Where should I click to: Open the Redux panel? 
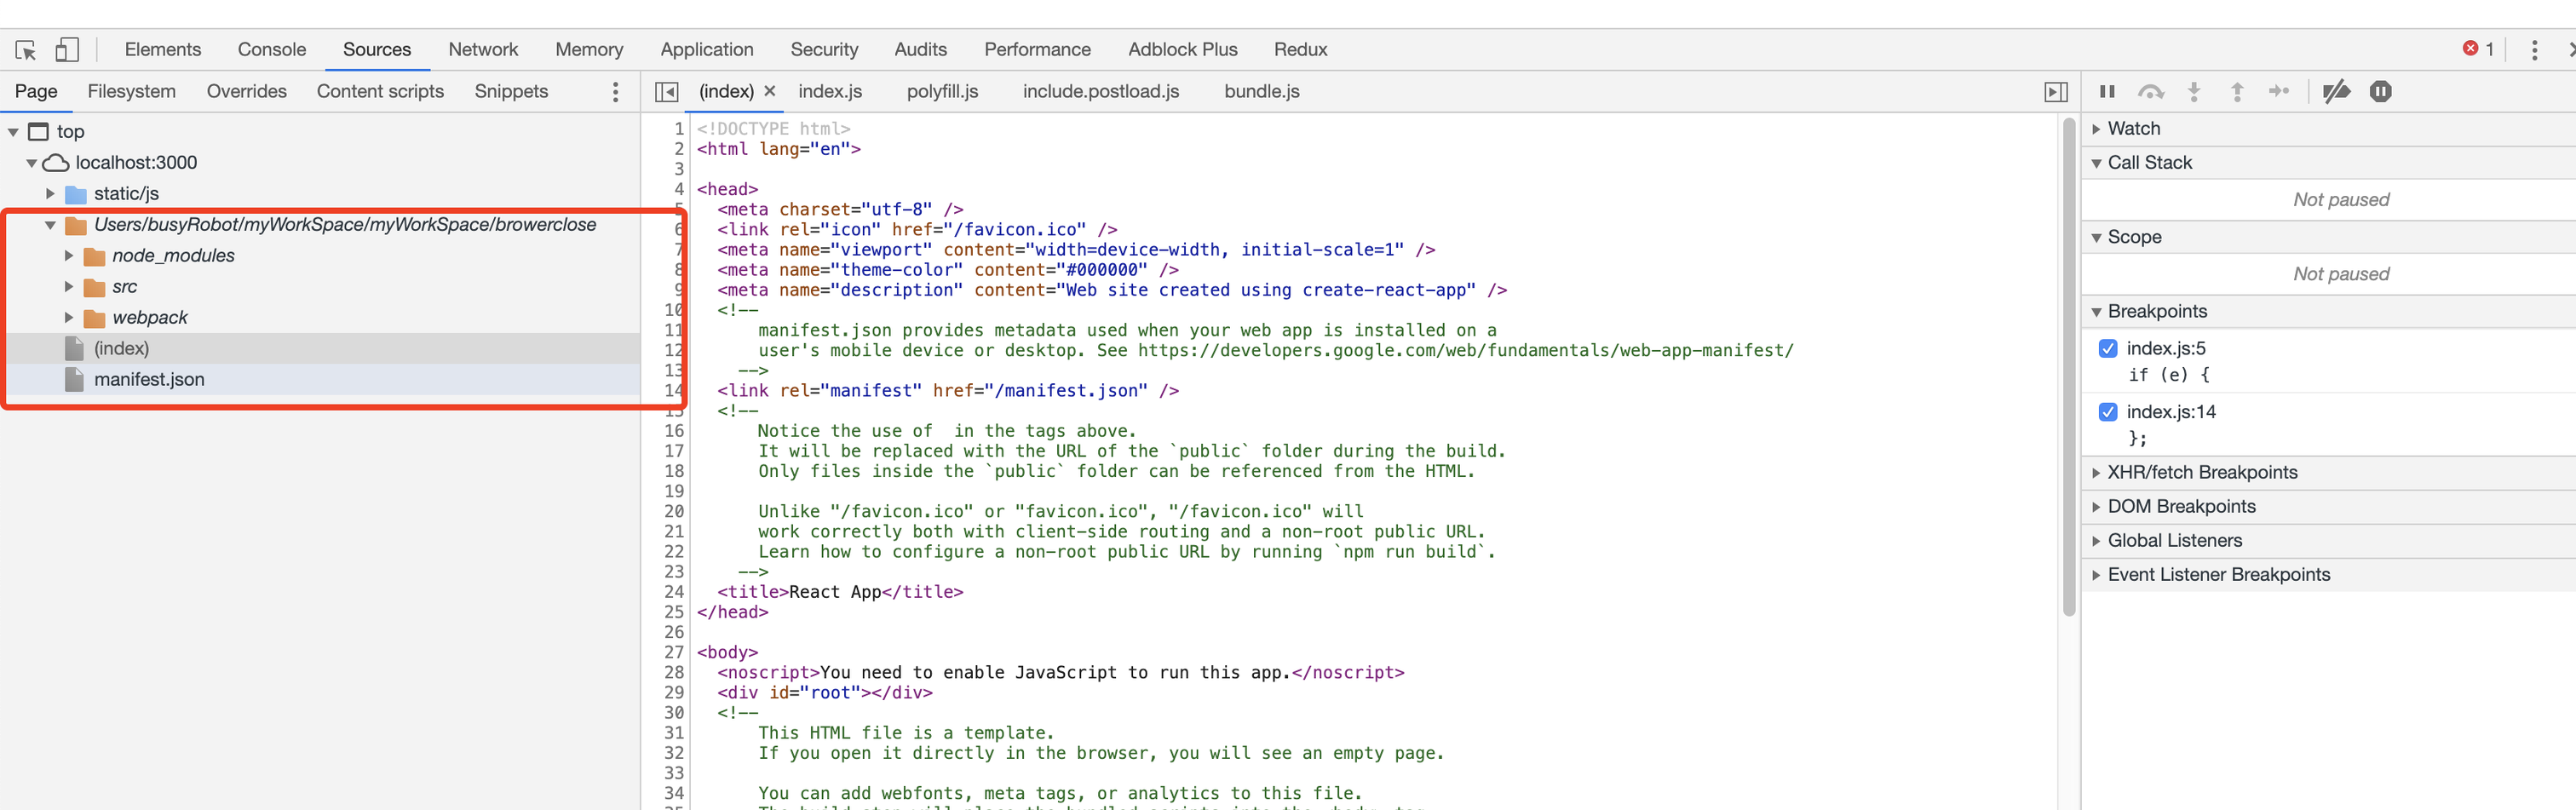point(1300,49)
